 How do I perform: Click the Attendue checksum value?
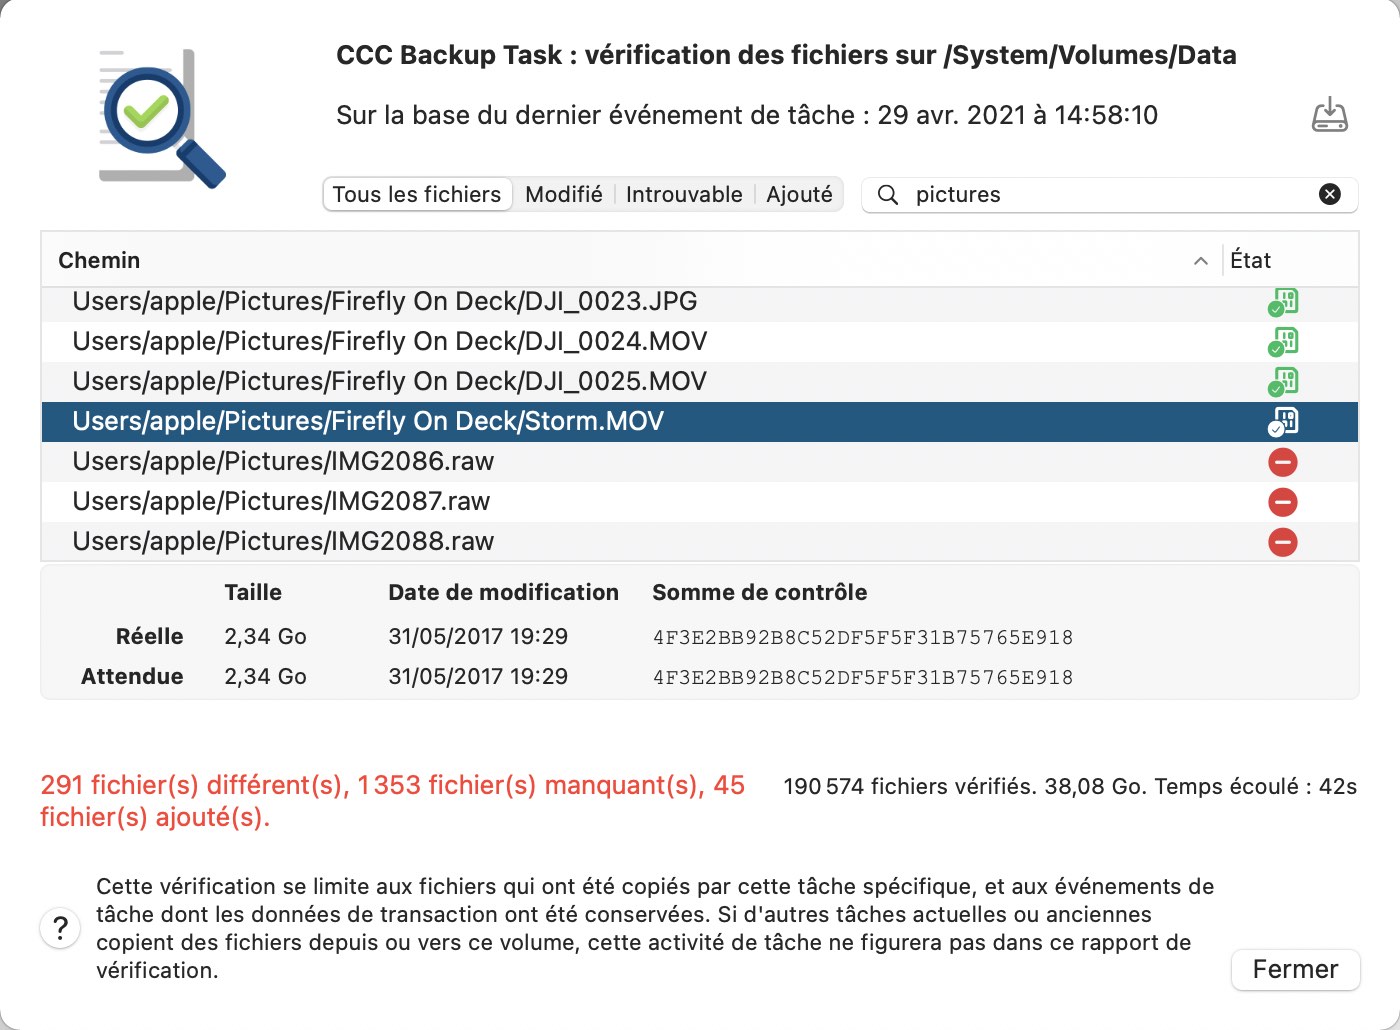tap(863, 677)
